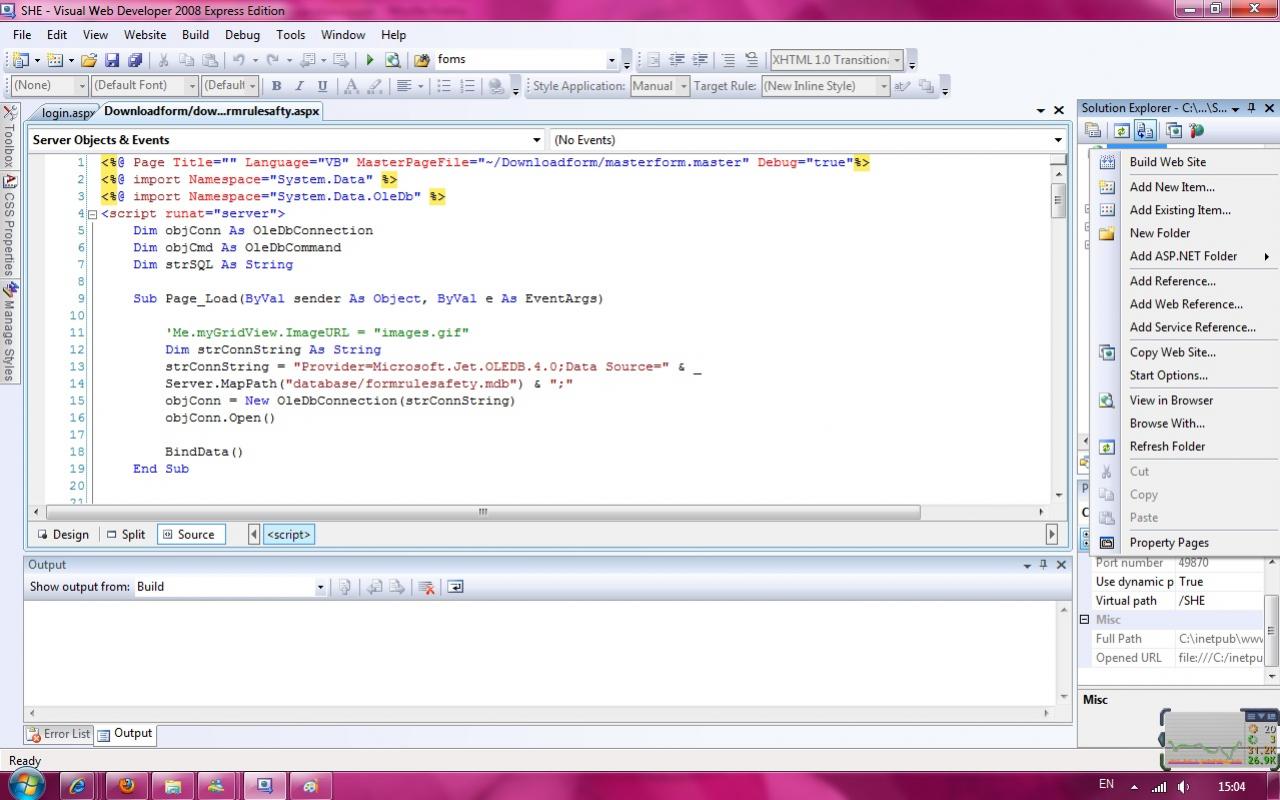Open the Error List tab

[x=59, y=734]
